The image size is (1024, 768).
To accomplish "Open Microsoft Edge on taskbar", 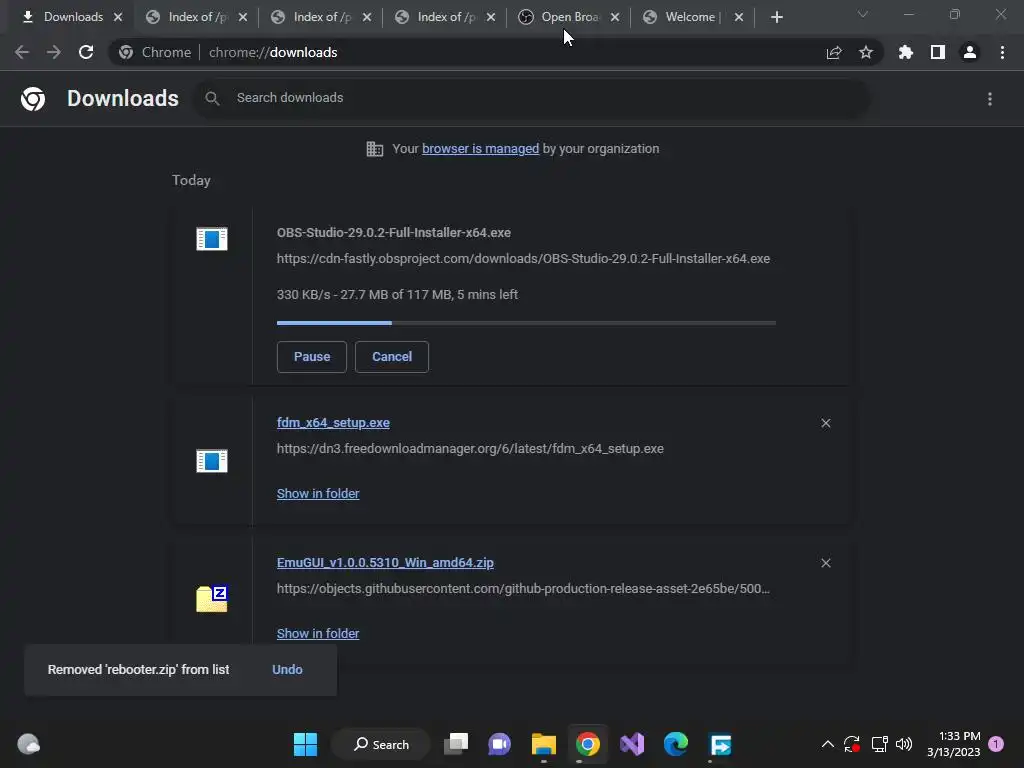I will coord(676,744).
